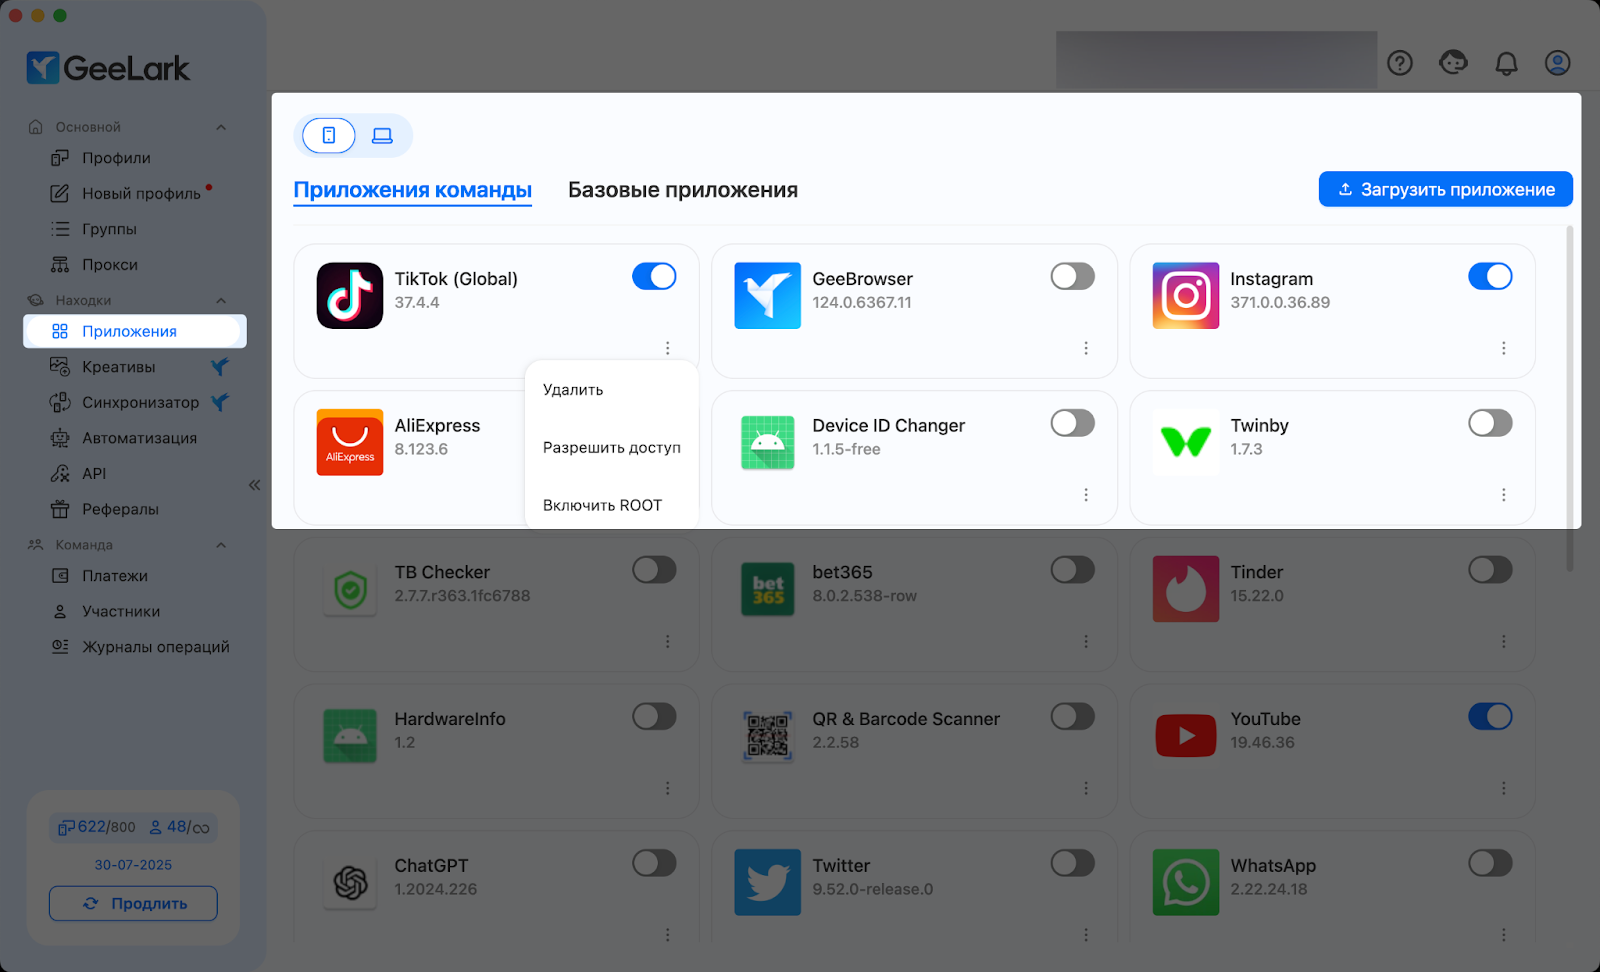Enable the GeeBrowser toggle
The width and height of the screenshot is (1600, 972).
coord(1072,276)
